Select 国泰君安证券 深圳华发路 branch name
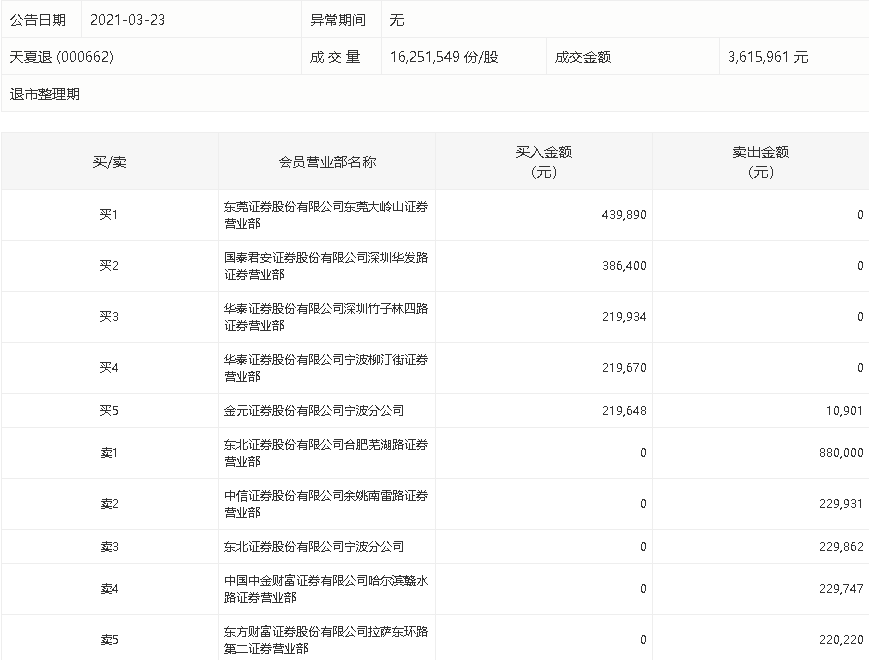This screenshot has height=660, width=869. [326, 266]
